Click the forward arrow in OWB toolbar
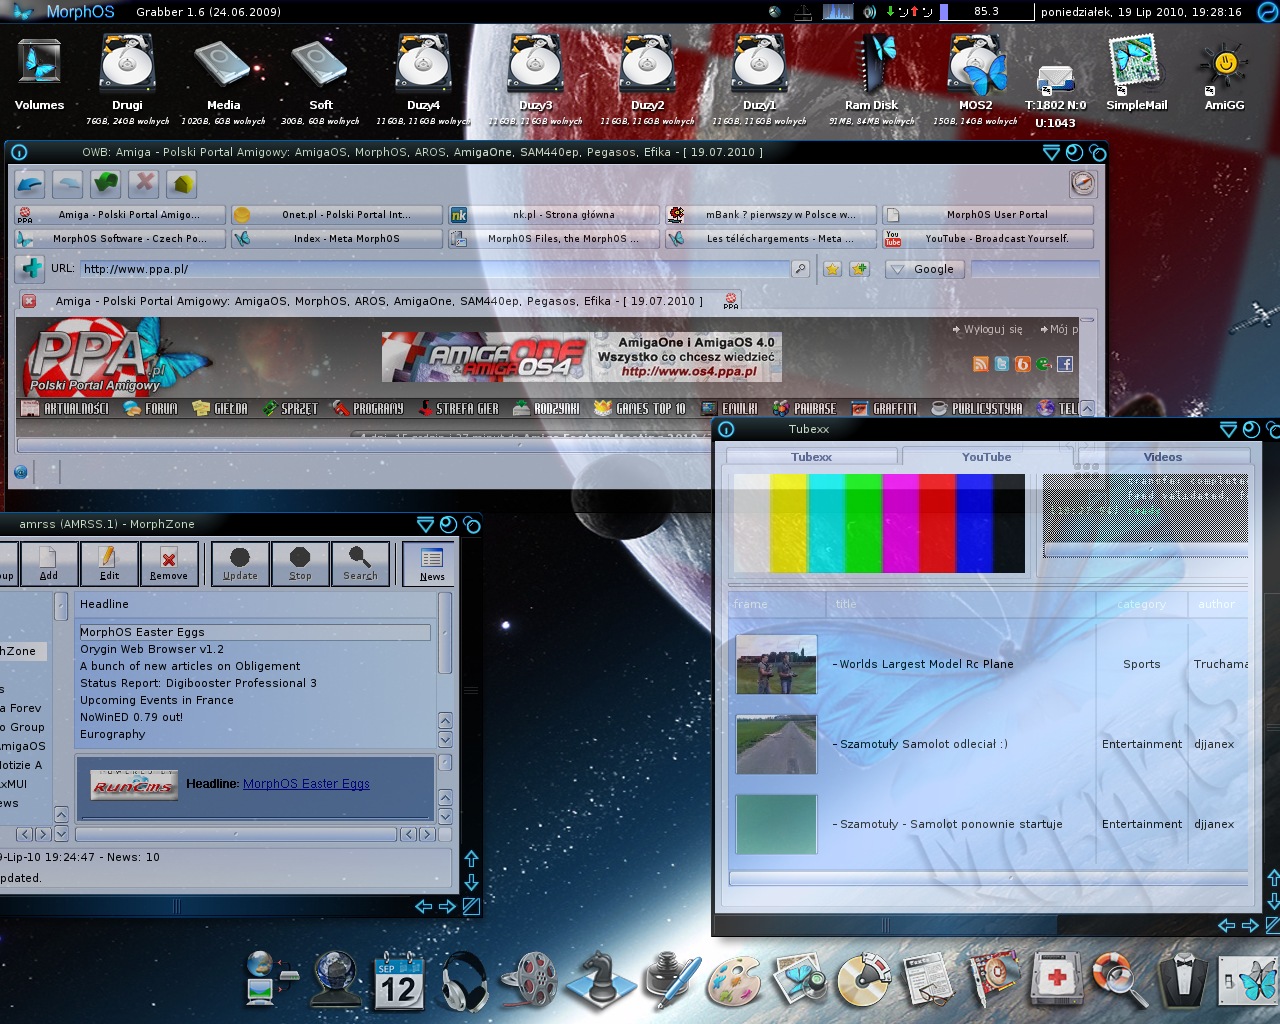This screenshot has height=1024, width=1280. pos(68,184)
